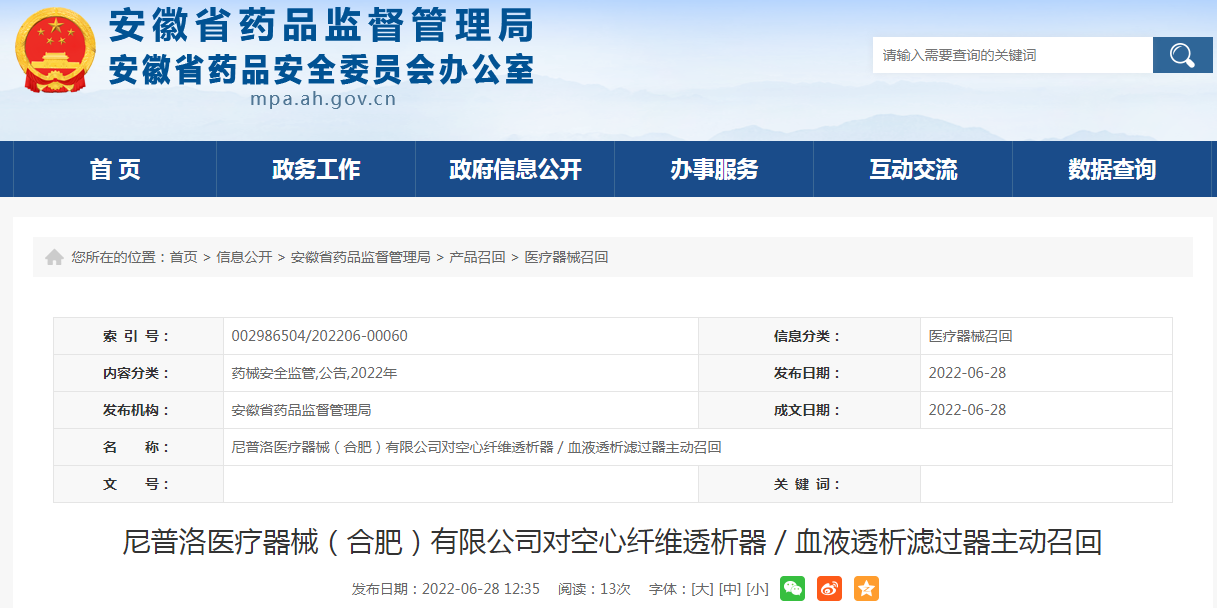Go to 信息公开 breadcrumb link
This screenshot has height=608, width=1217.
click(x=244, y=257)
